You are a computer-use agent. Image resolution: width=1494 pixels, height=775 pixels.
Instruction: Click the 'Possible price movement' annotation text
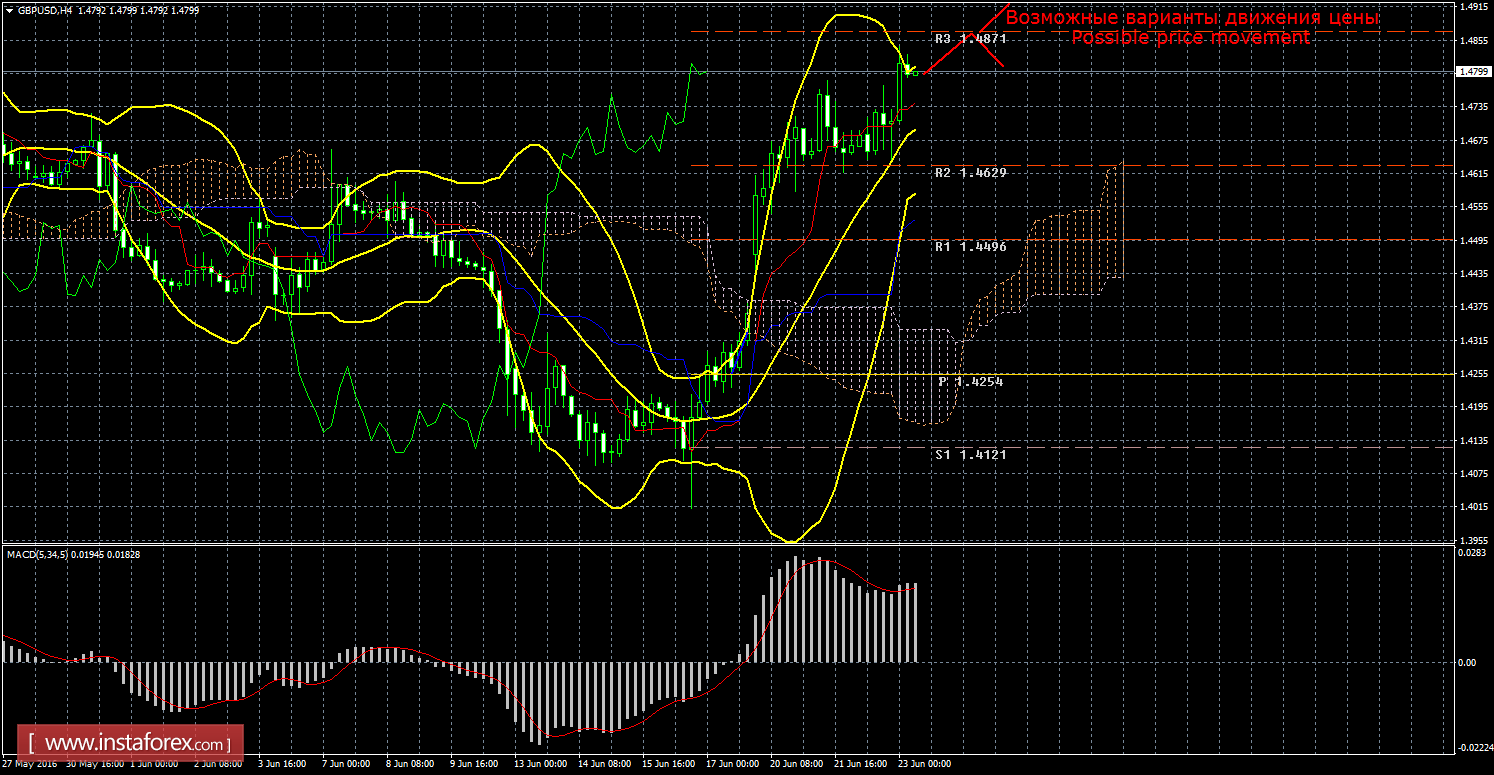pyautogui.click(x=1190, y=37)
